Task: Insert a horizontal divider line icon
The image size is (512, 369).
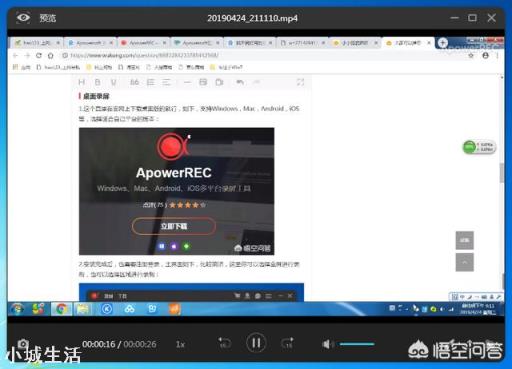Action: [x=187, y=82]
